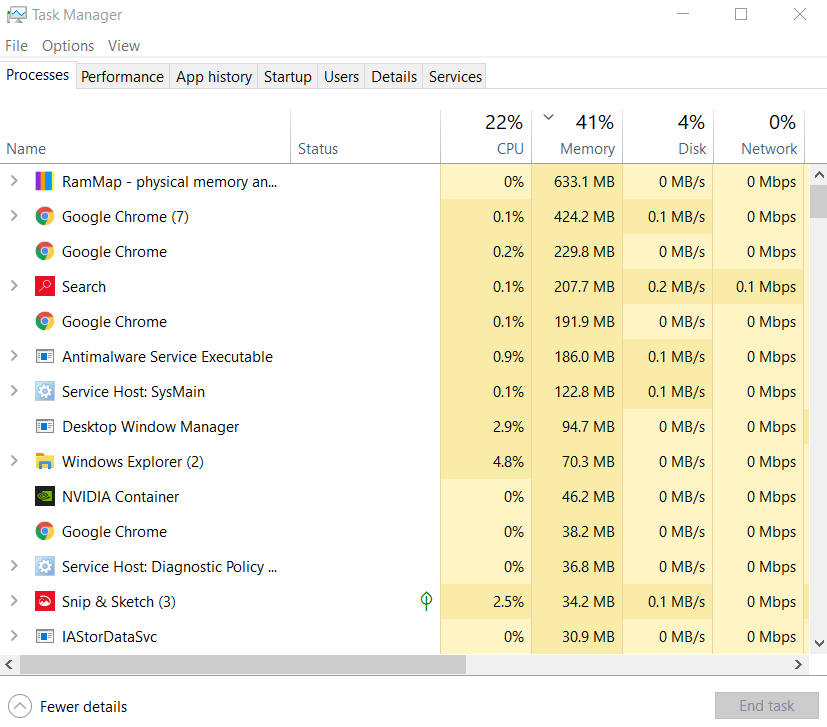The image size is (827, 727).
Task: Click the Service Host: Diagnostic Policy icon
Action: pyautogui.click(x=44, y=567)
